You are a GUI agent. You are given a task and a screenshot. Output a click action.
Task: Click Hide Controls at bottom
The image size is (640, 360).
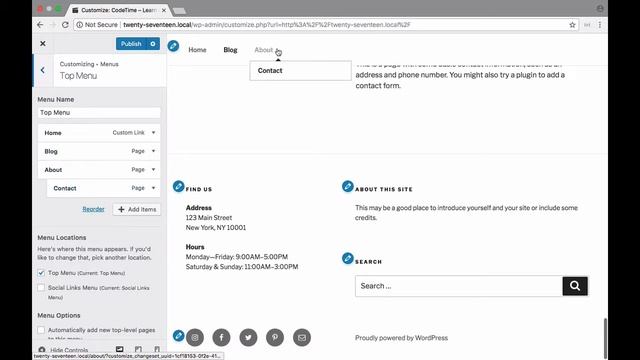63,350
